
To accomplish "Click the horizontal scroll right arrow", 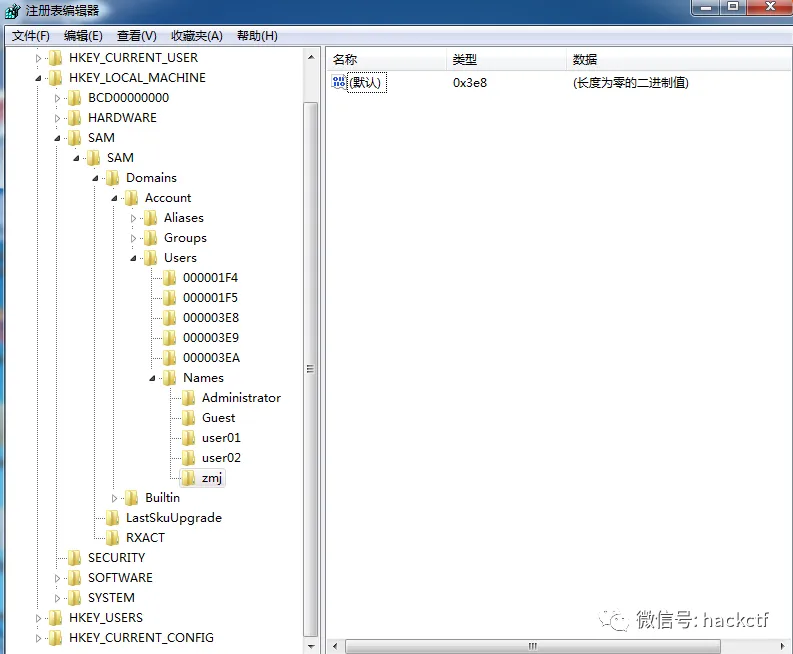I will 783,646.
